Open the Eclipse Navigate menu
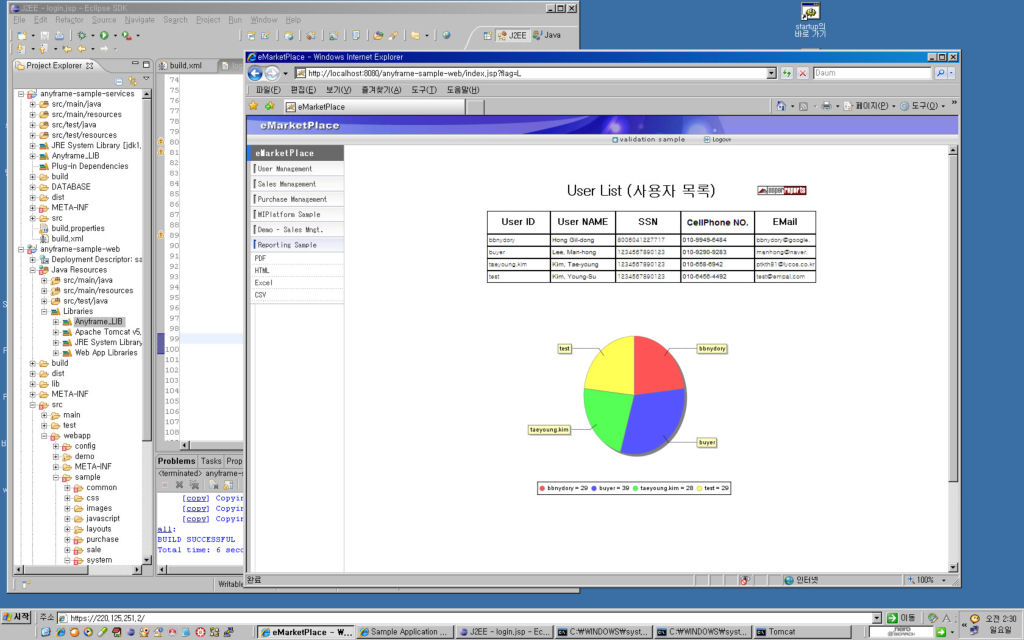 click(140, 20)
